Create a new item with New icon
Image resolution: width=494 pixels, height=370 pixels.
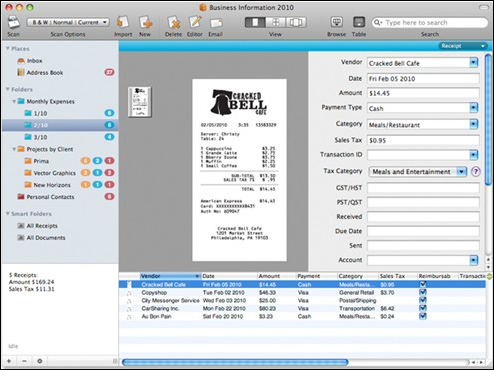[x=145, y=22]
